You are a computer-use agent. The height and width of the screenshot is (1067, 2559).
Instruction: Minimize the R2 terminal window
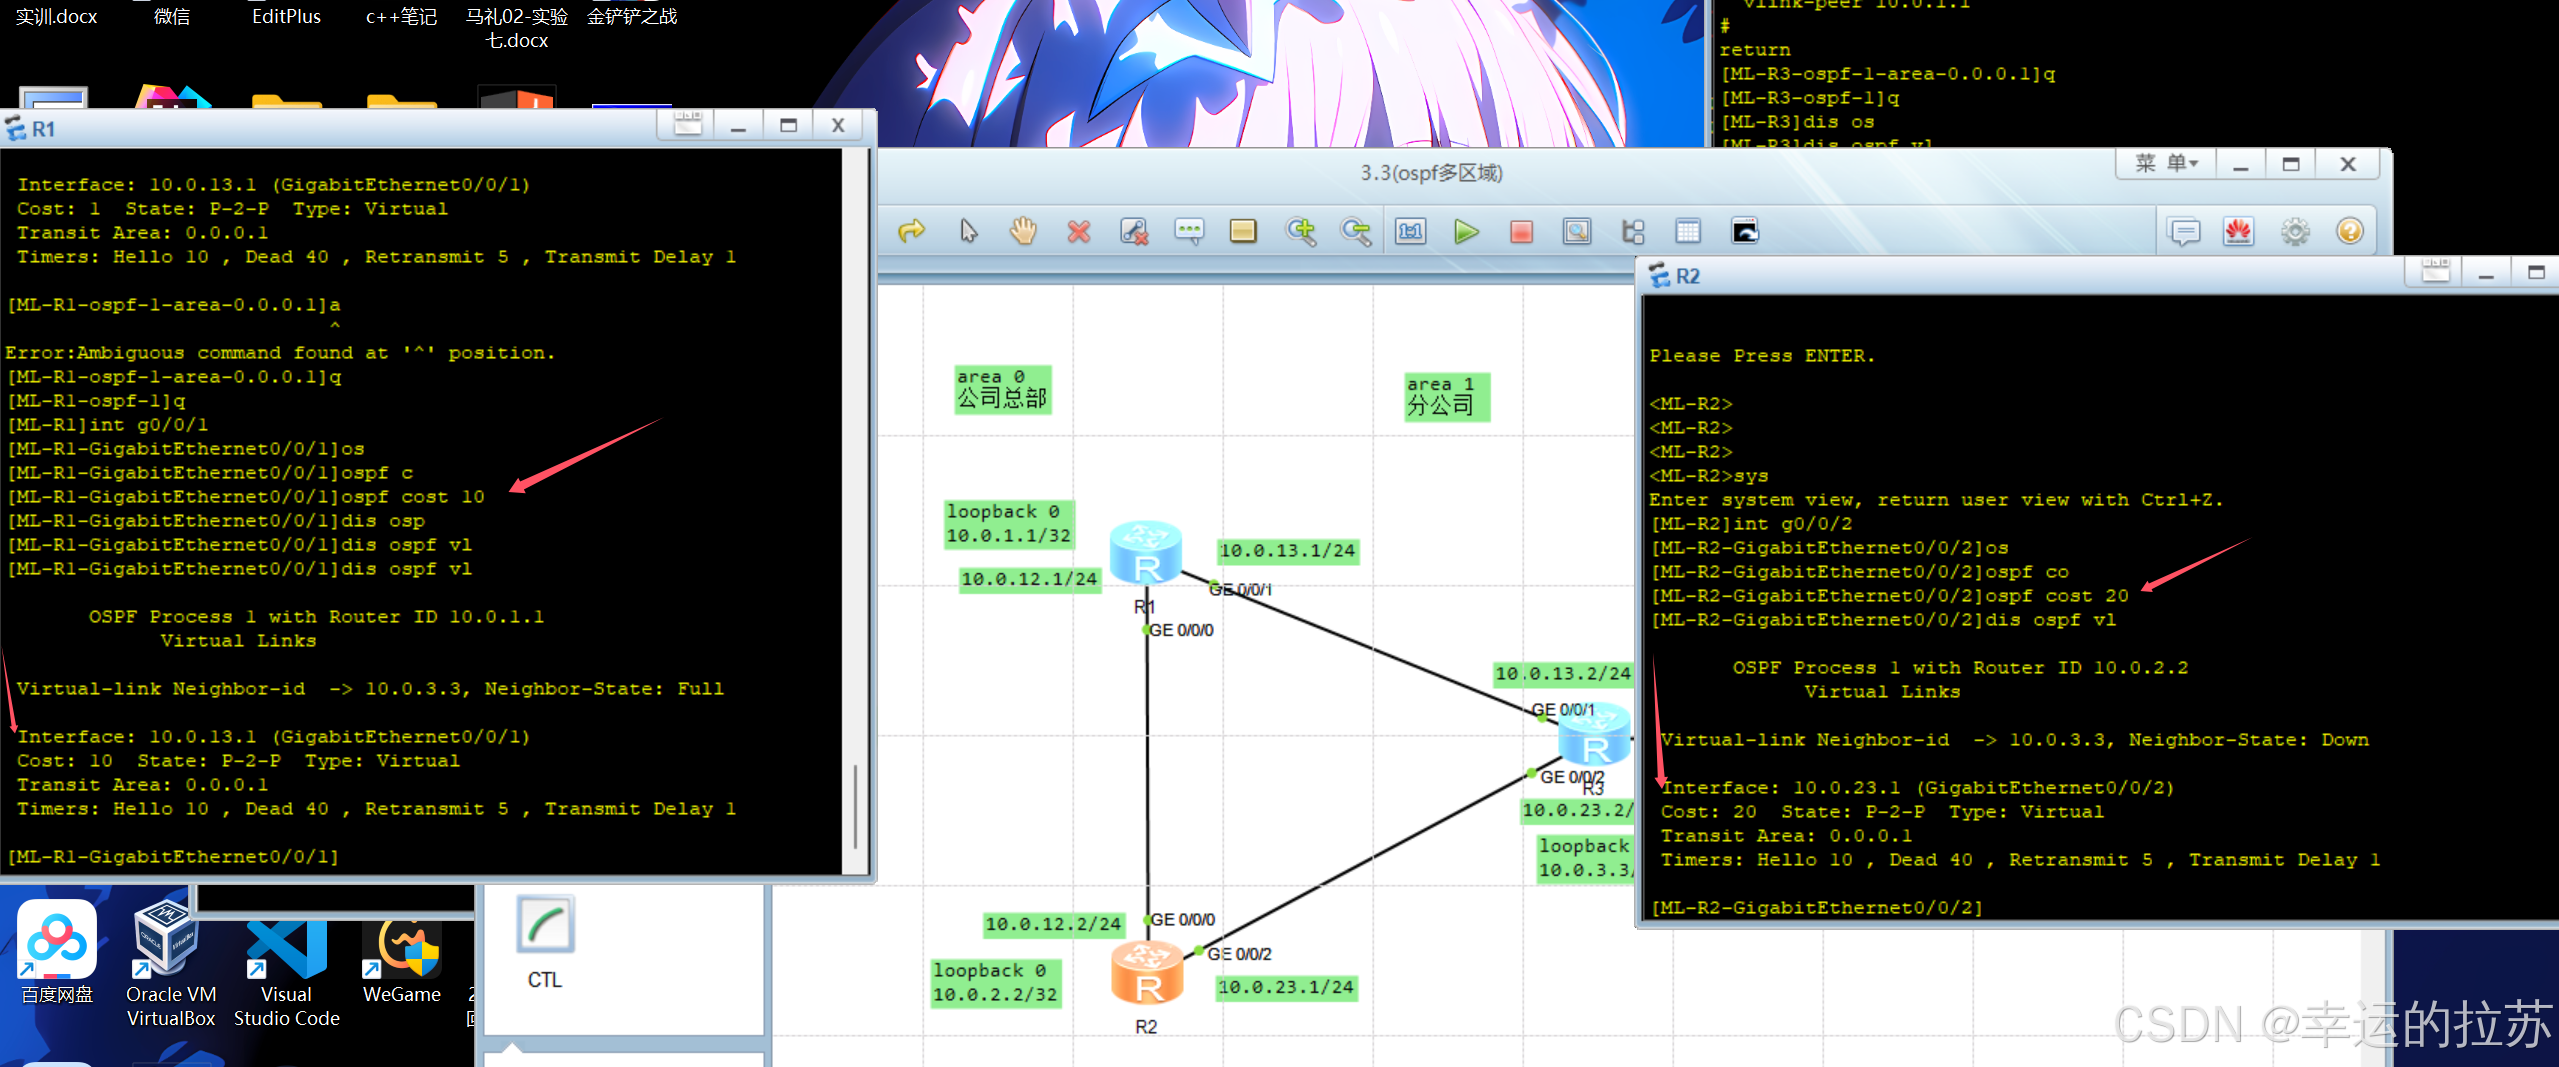point(2486,272)
